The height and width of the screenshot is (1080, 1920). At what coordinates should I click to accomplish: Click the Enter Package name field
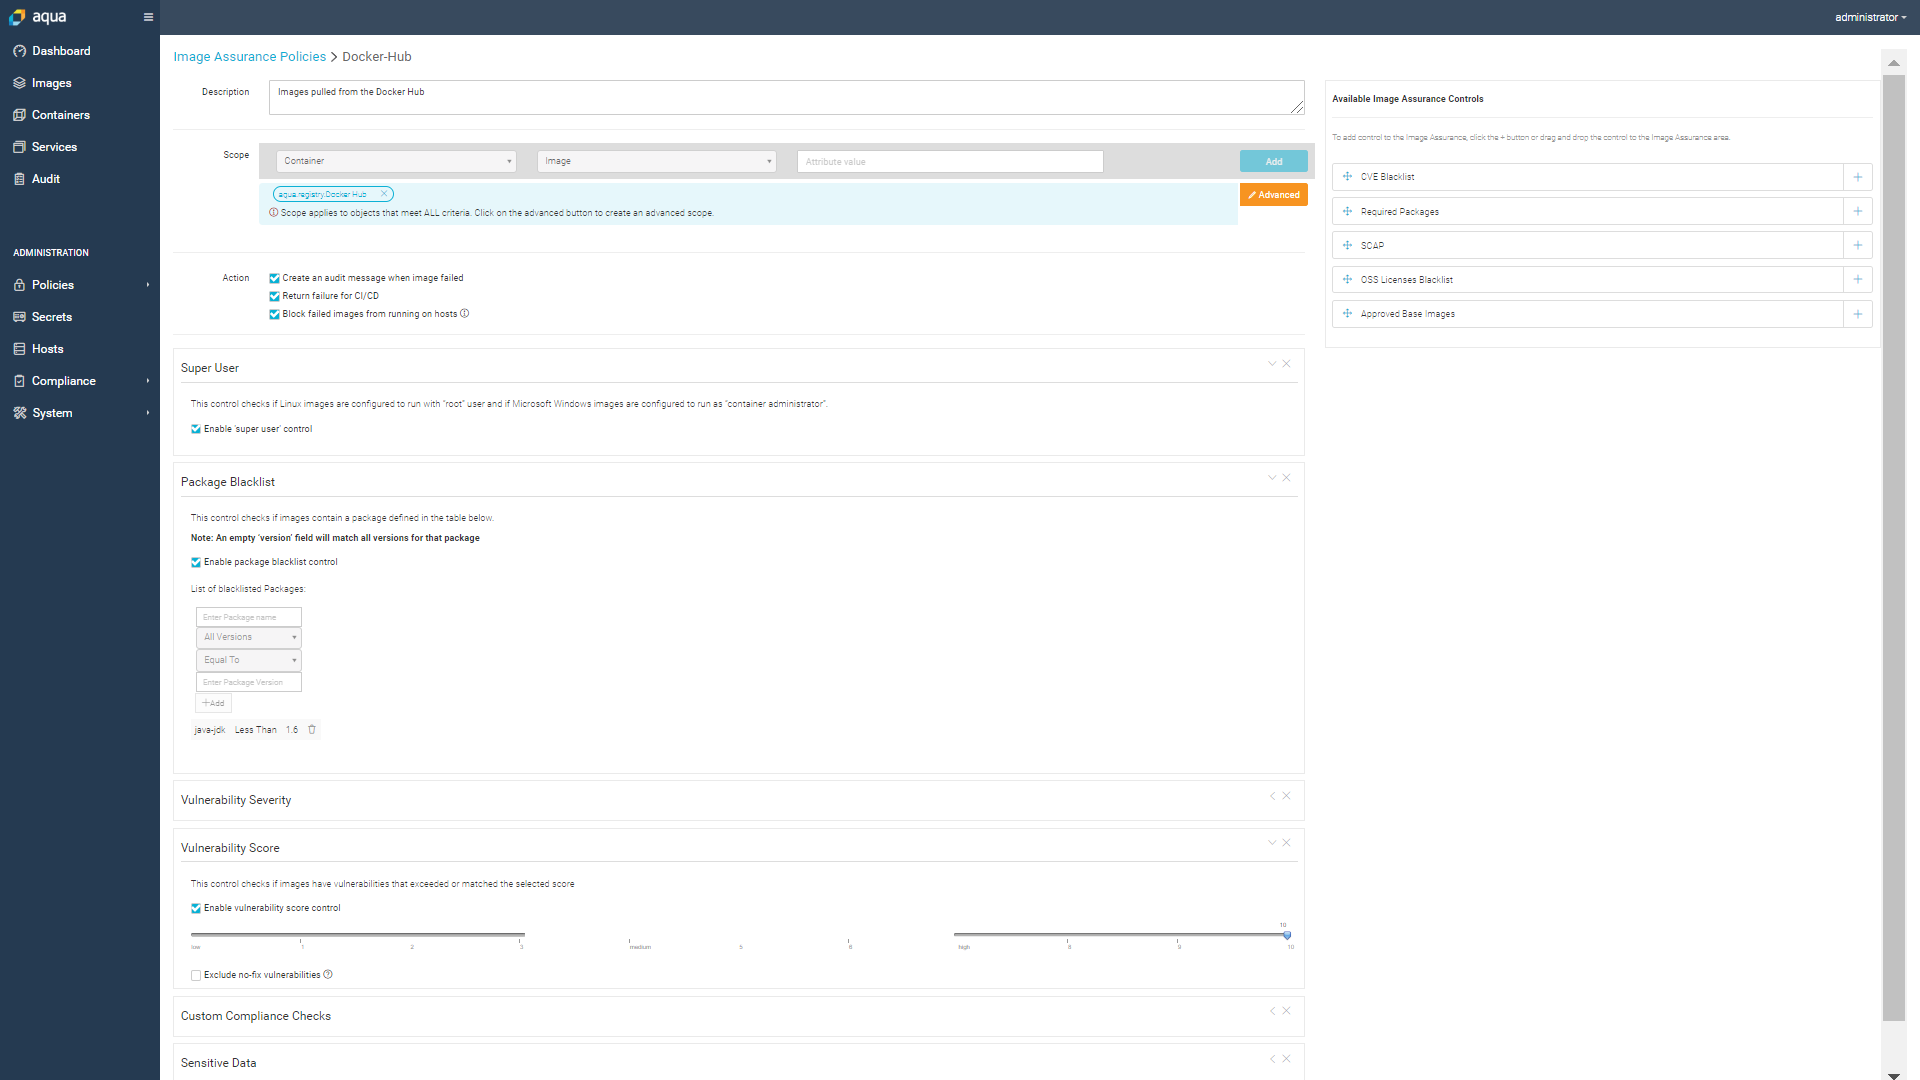point(249,617)
